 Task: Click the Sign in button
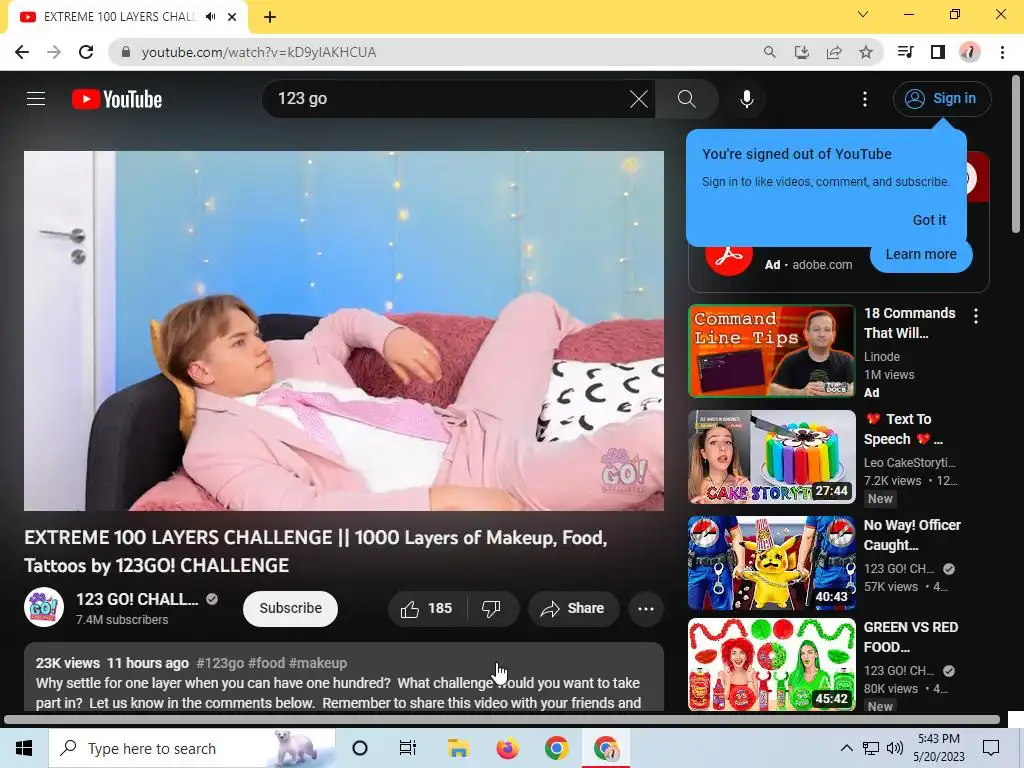(x=942, y=99)
